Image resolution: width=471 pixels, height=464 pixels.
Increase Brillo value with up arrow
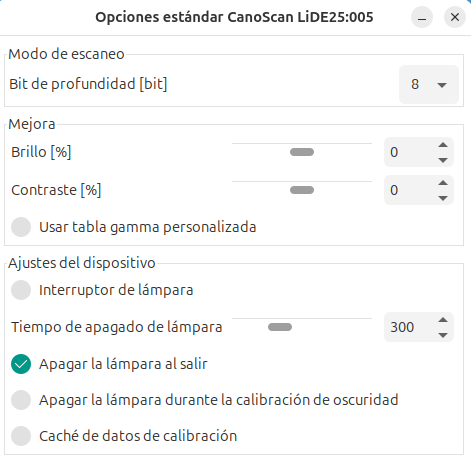(x=443, y=145)
